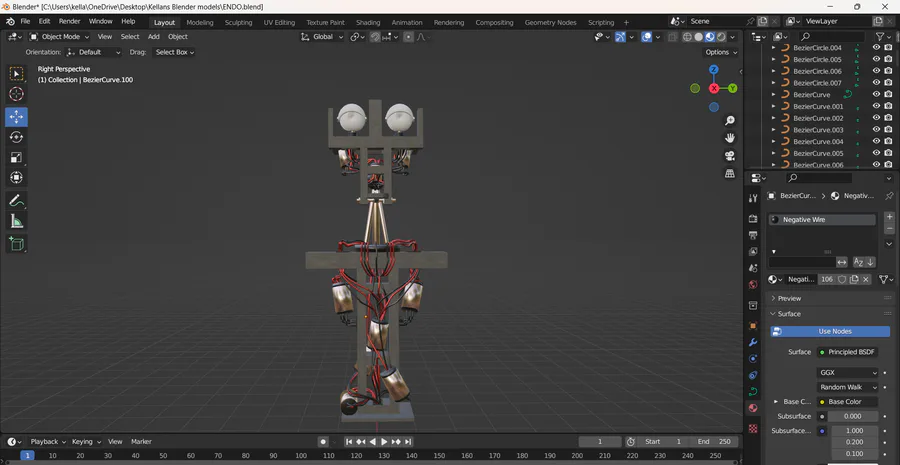Screen dimensions: 900x465
Task: Switch to Geometry Nodes workspace tab
Action: (x=550, y=22)
